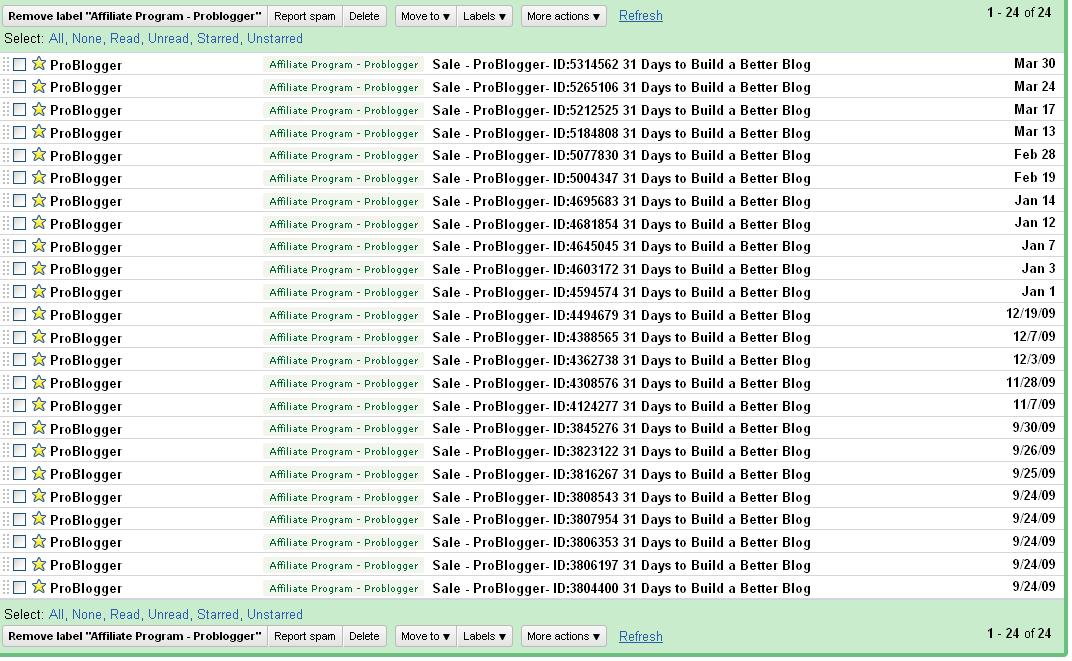The image size is (1072, 661).
Task: Unstar the ProBlogger email dated Mar 30
Action: pos(39,64)
